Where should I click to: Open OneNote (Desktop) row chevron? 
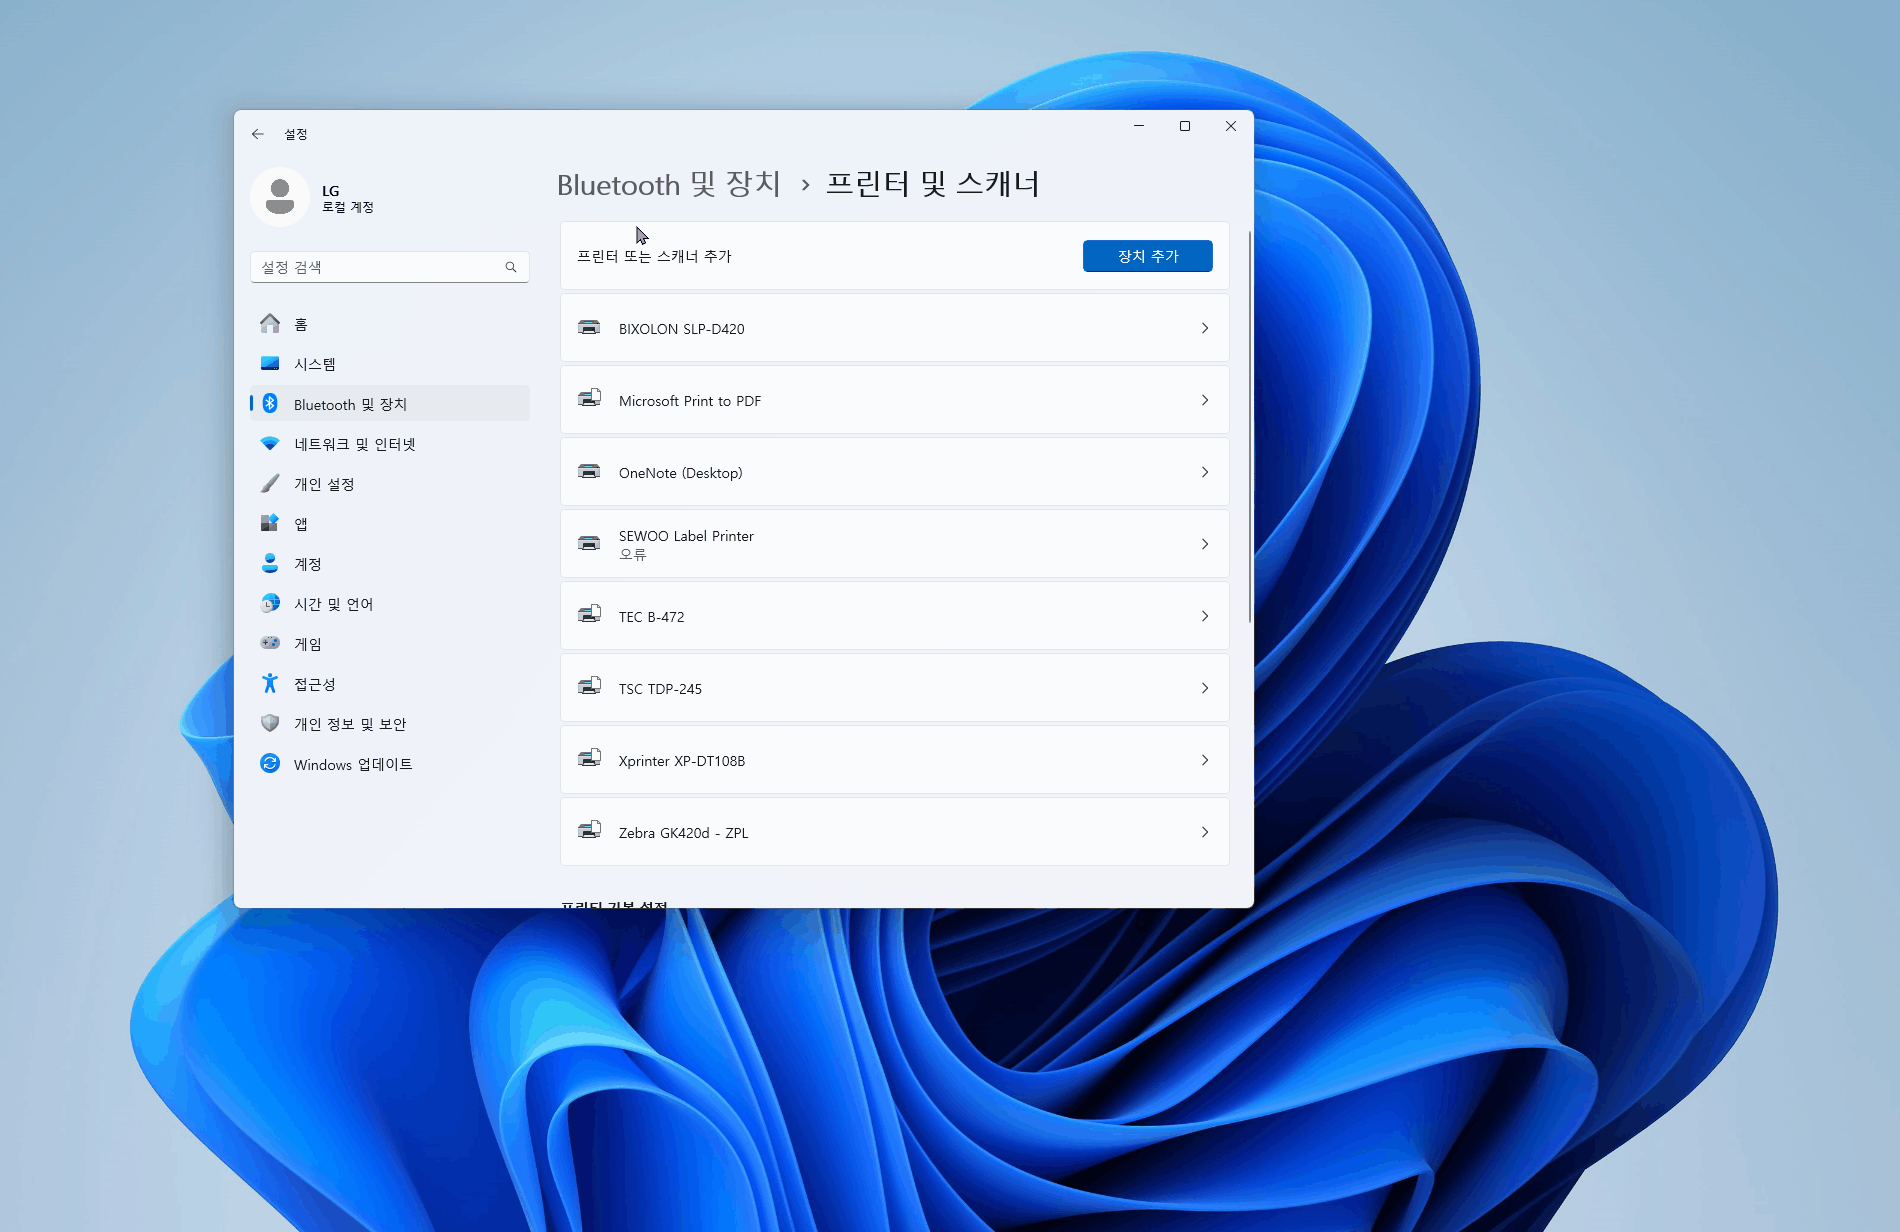1205,472
